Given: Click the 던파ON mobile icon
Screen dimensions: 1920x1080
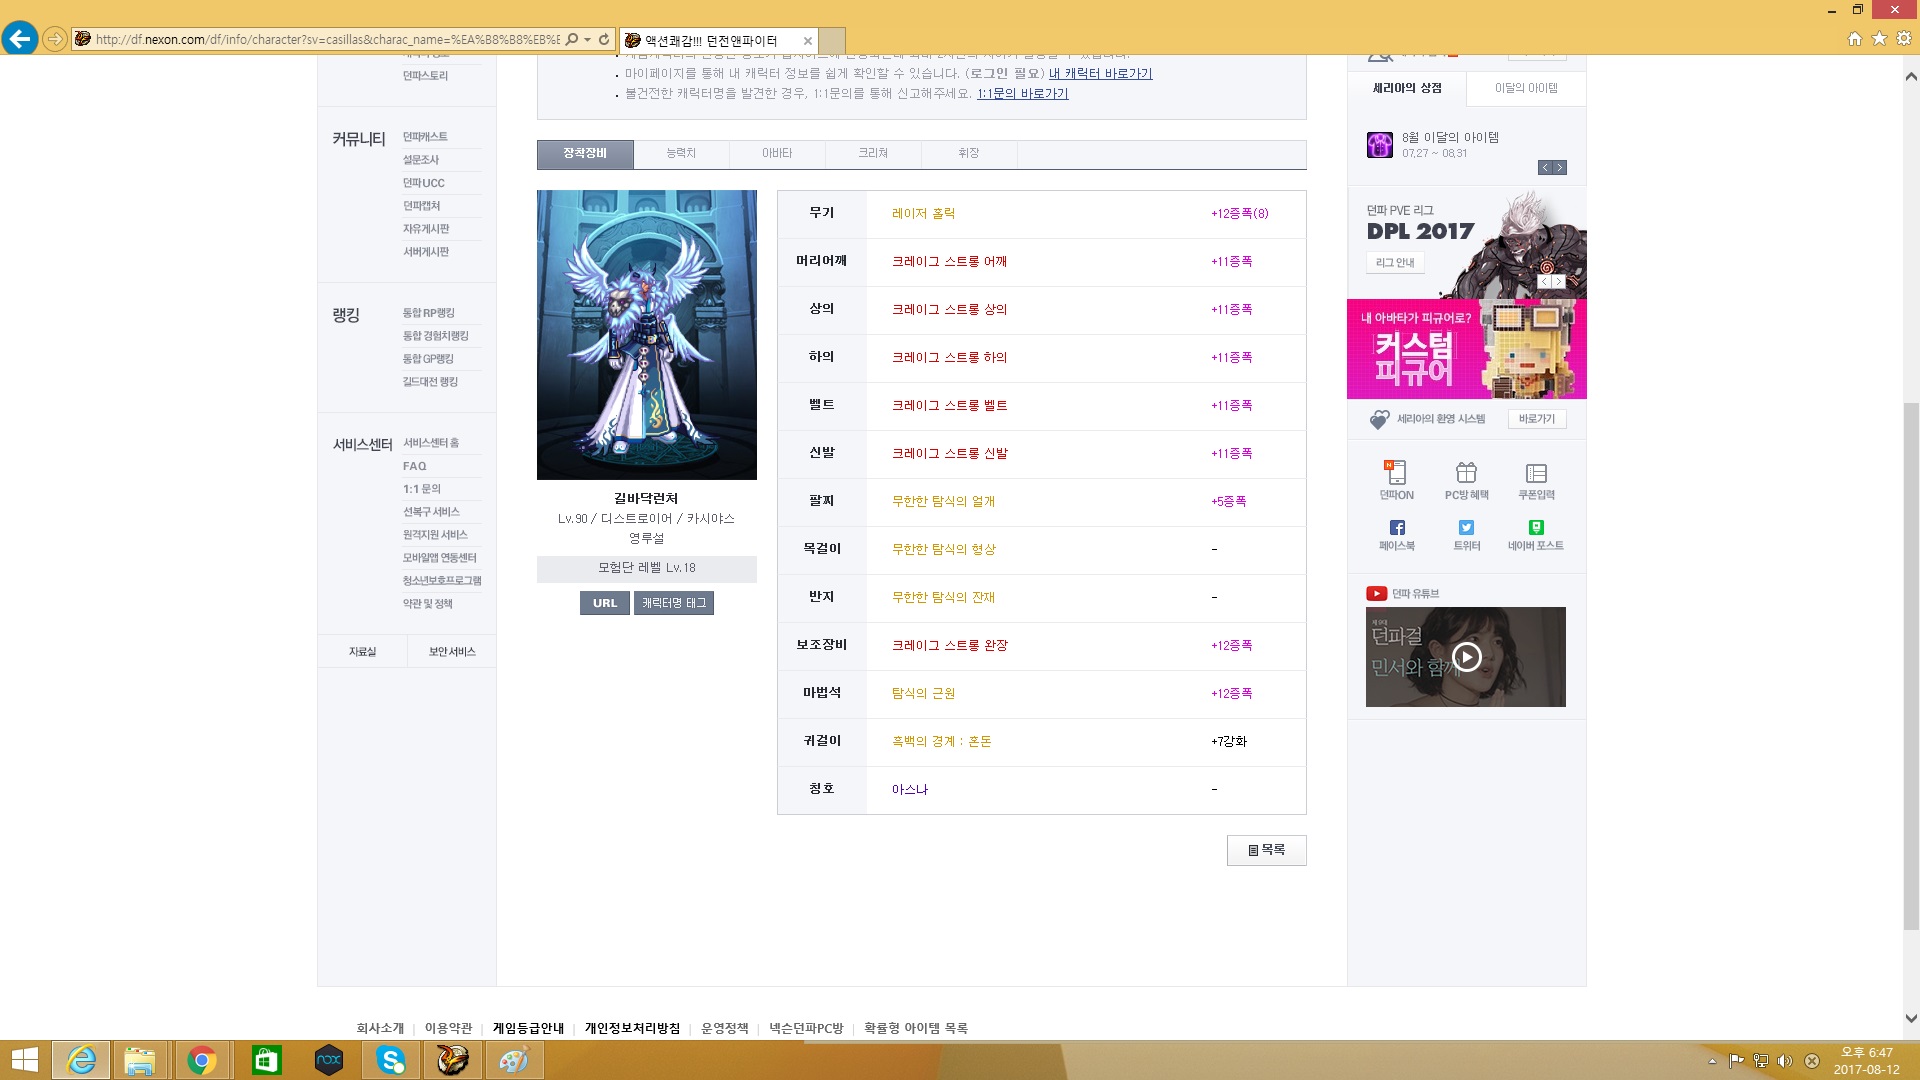Looking at the screenshot, I should coord(1396,473).
